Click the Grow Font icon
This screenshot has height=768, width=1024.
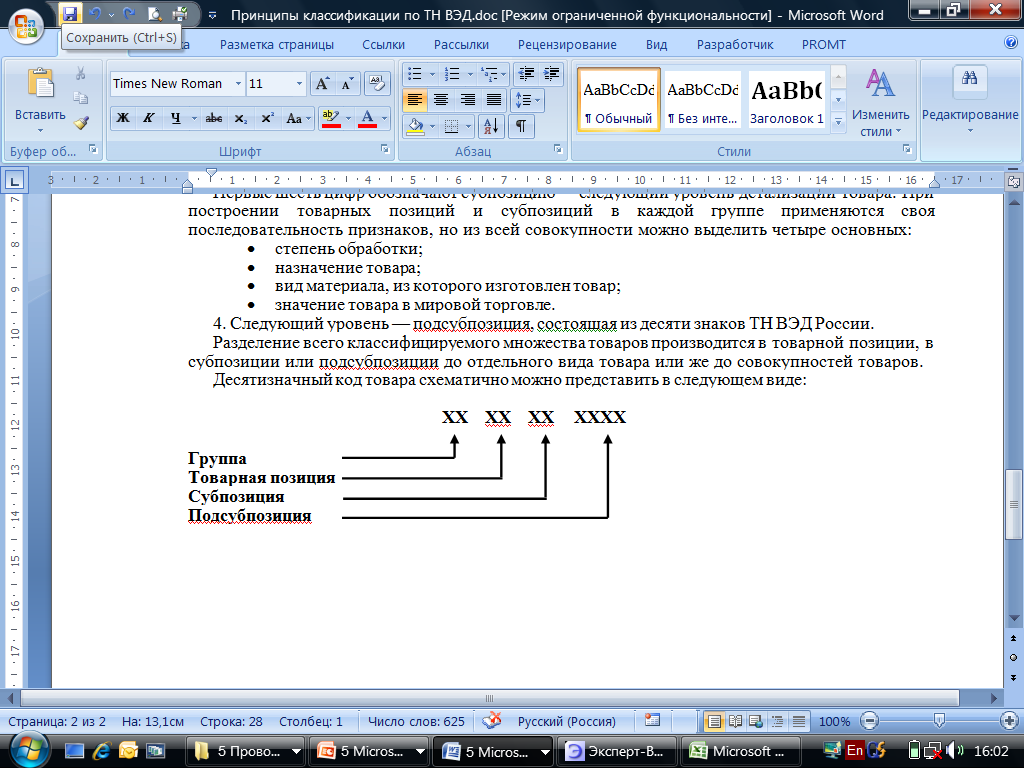[x=322, y=84]
